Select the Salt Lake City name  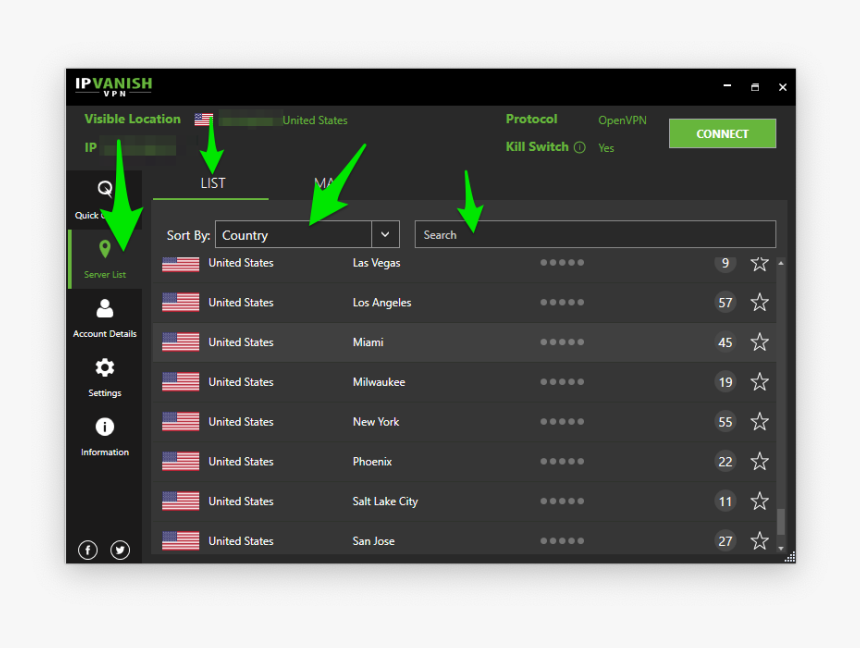pyautogui.click(x=385, y=502)
